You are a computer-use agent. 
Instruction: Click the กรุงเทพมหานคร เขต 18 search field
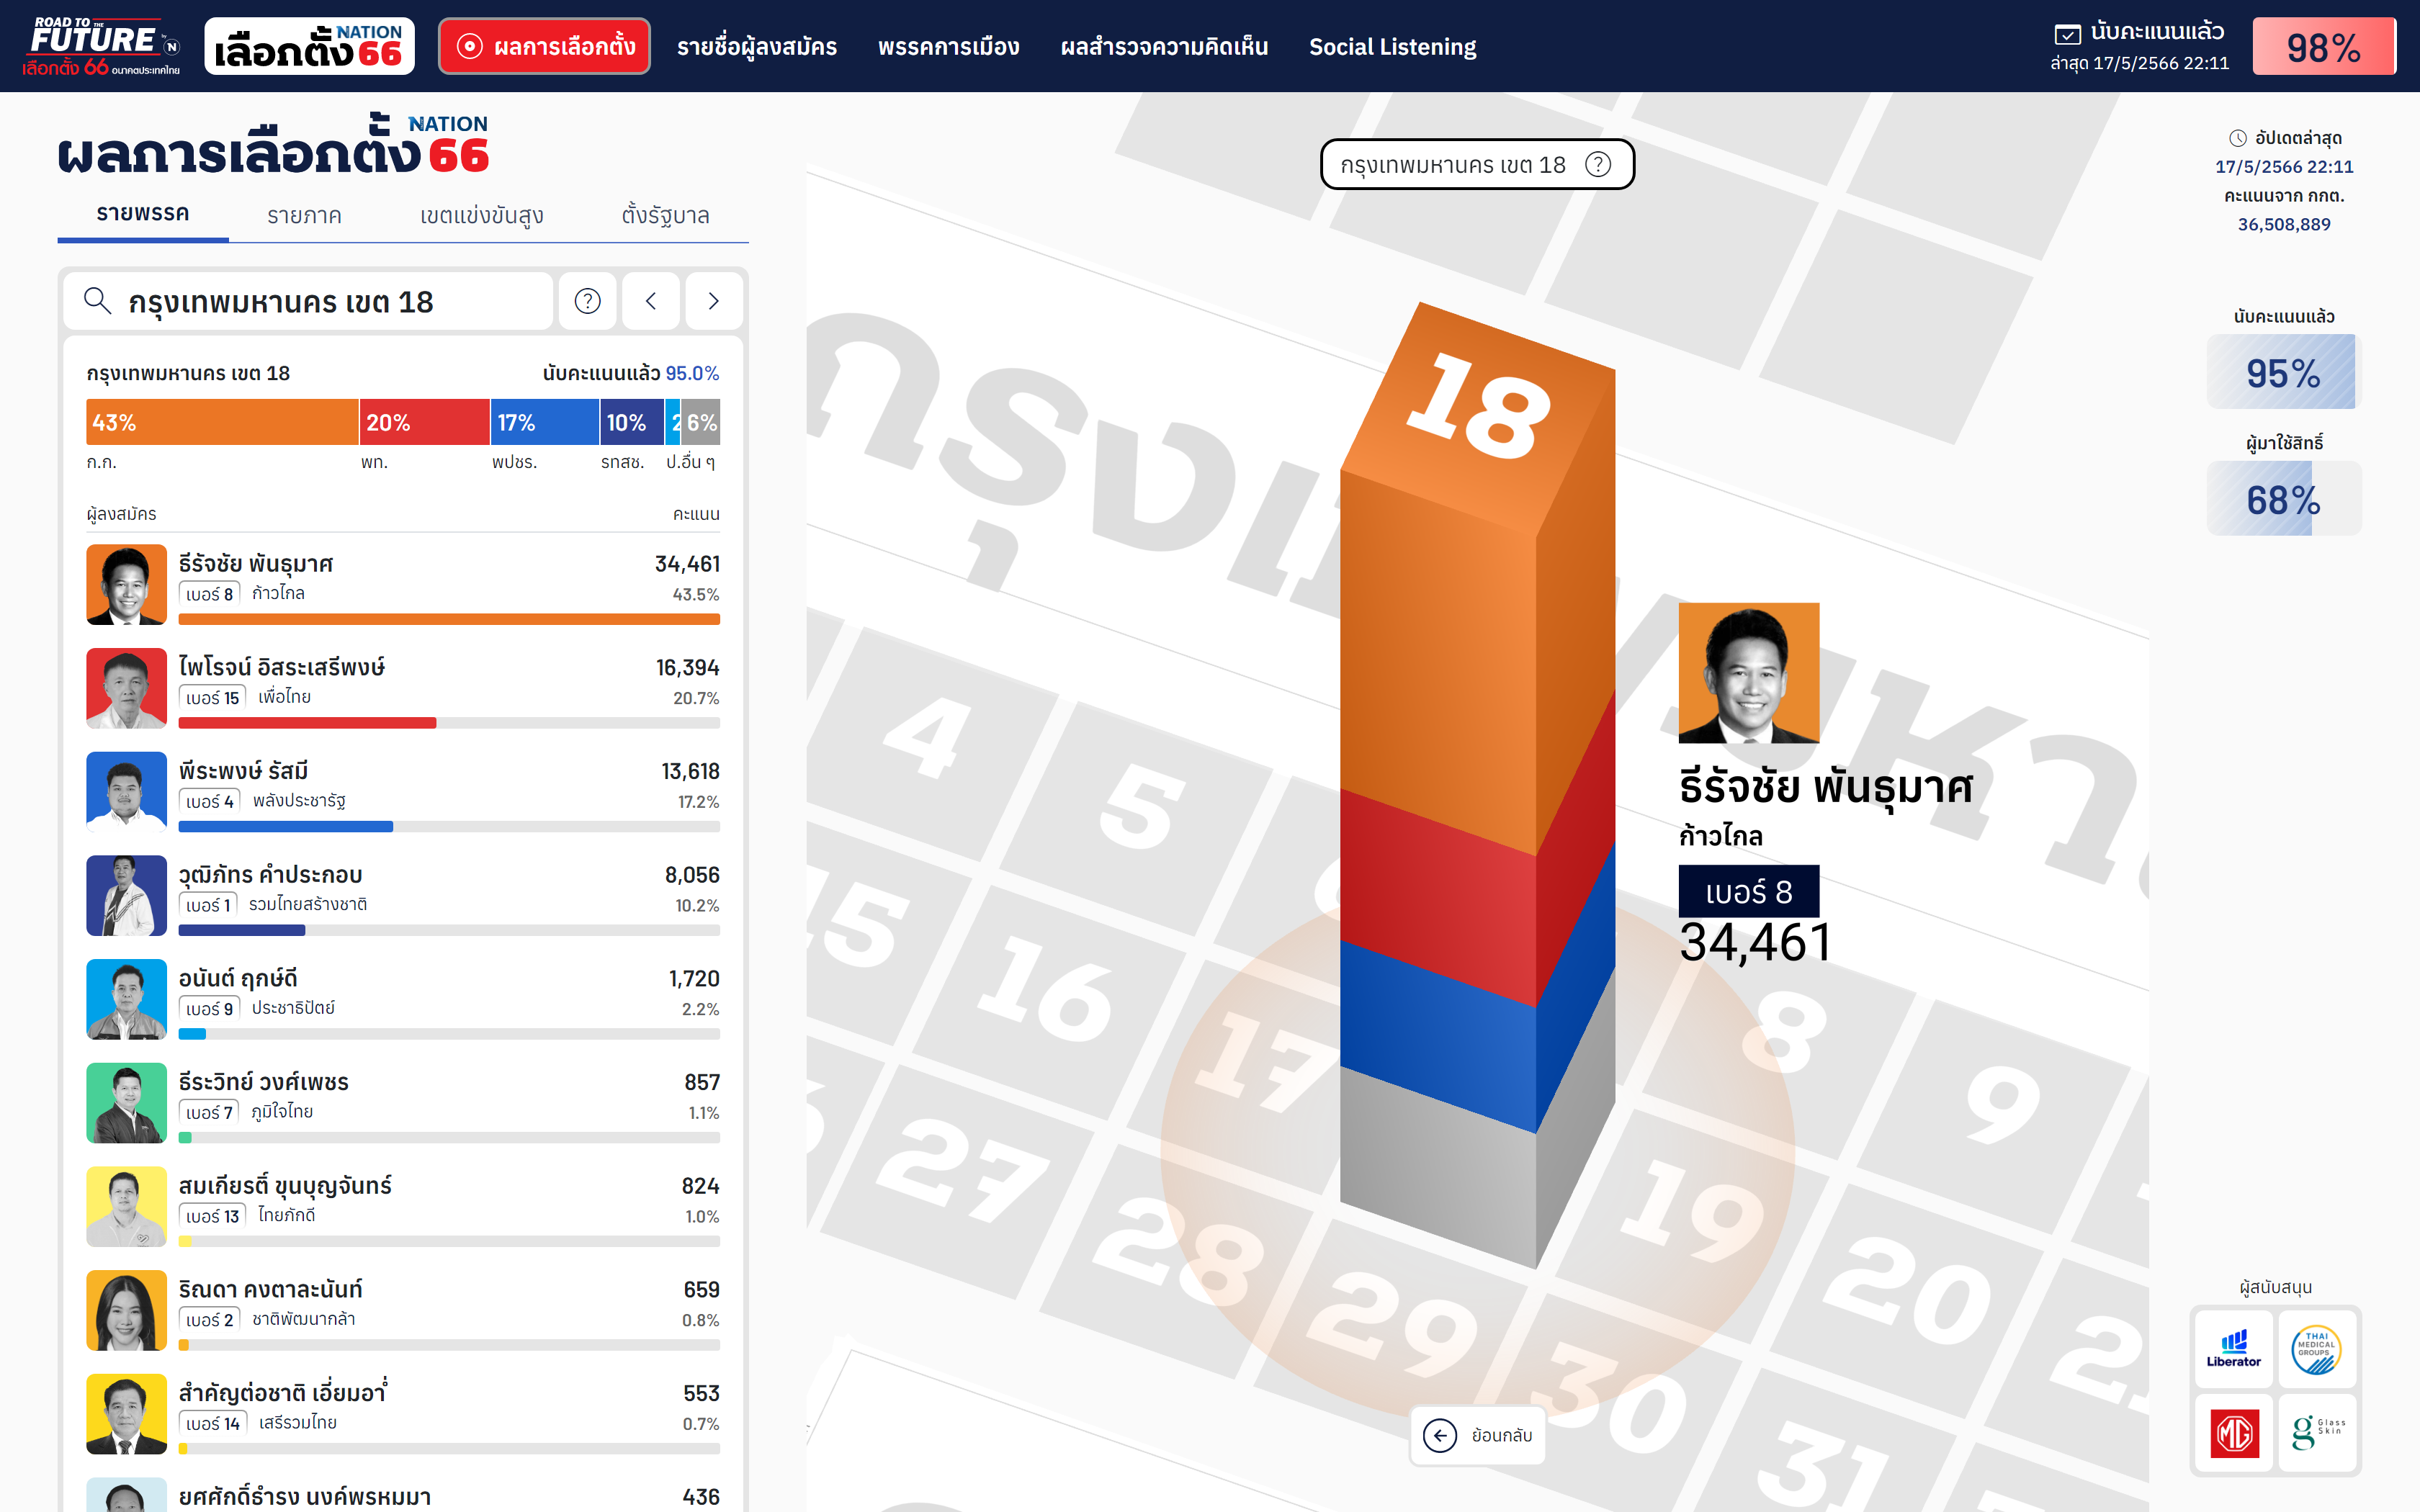[x=310, y=301]
